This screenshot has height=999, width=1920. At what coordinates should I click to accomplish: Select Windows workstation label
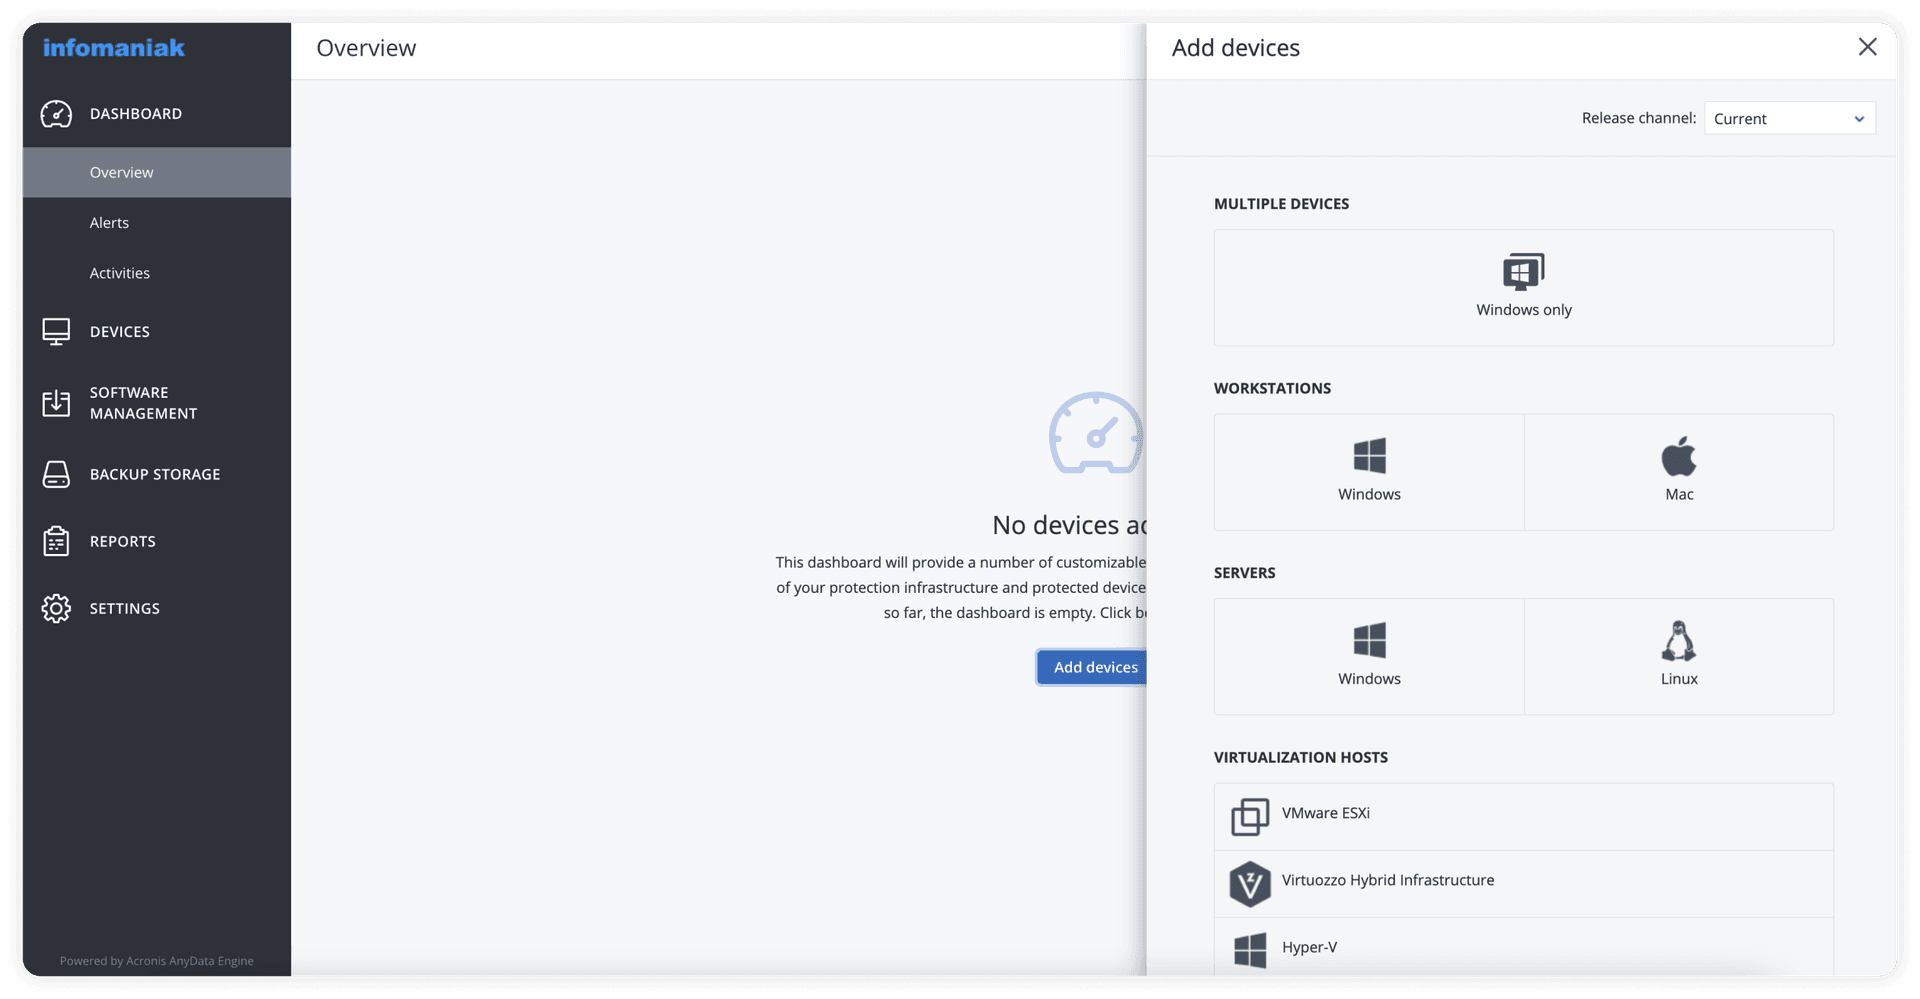point(1369,494)
